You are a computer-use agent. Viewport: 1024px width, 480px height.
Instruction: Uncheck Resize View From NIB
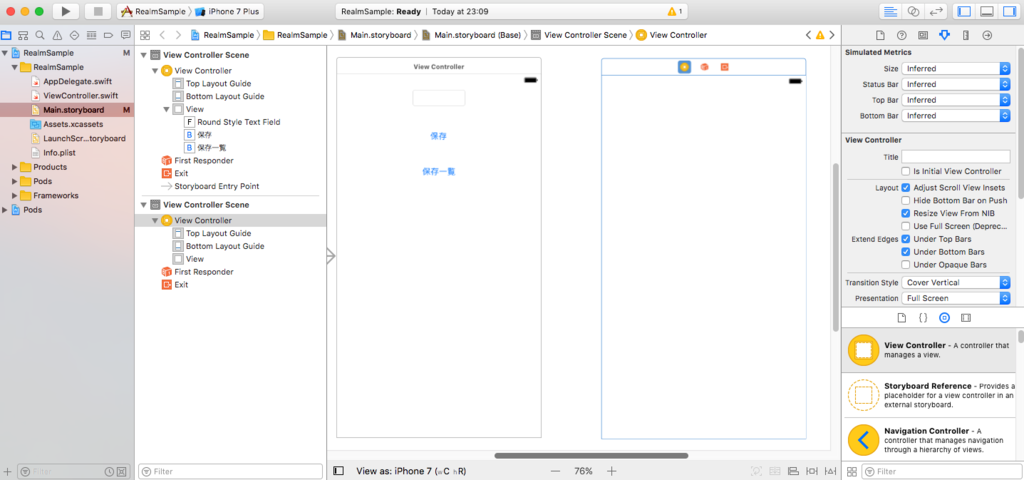coord(906,213)
